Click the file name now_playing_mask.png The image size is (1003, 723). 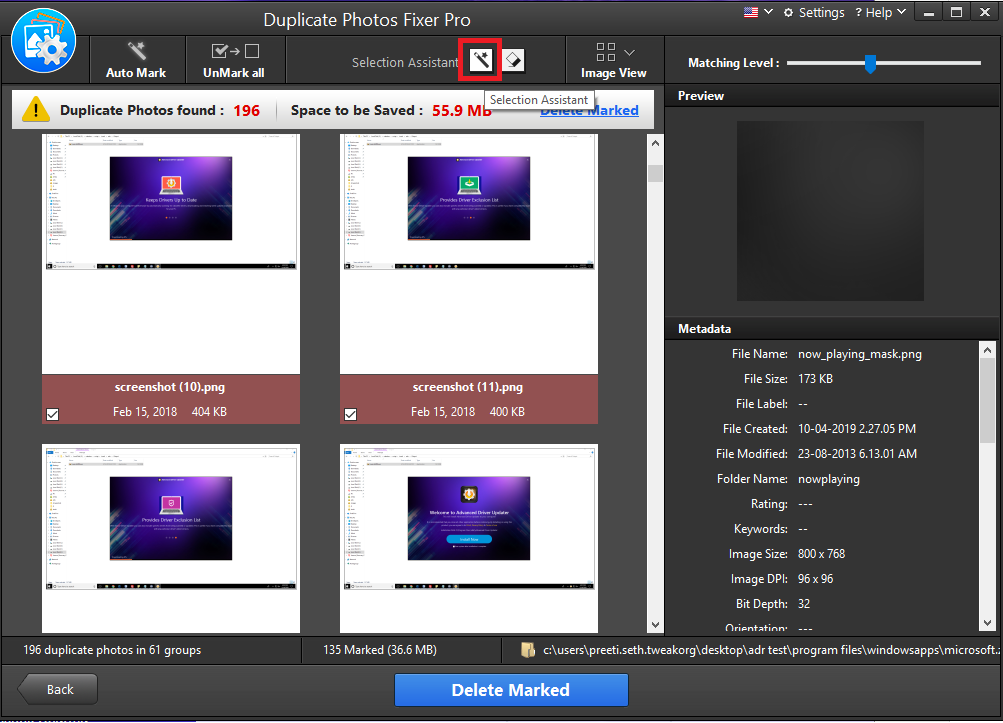coord(860,354)
